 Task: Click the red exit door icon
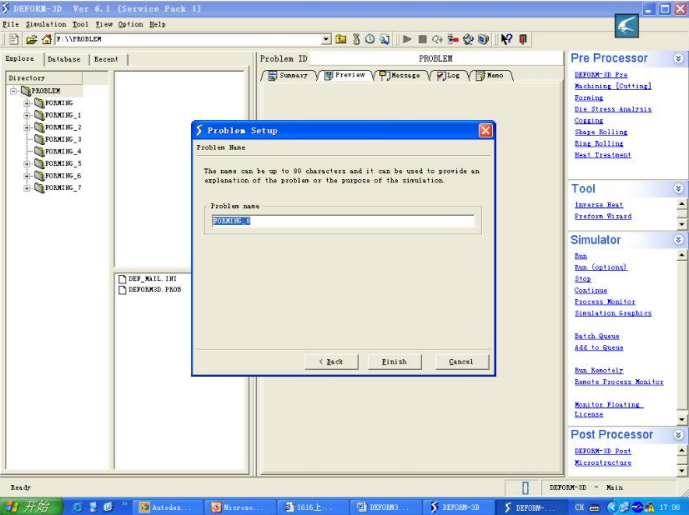point(523,40)
